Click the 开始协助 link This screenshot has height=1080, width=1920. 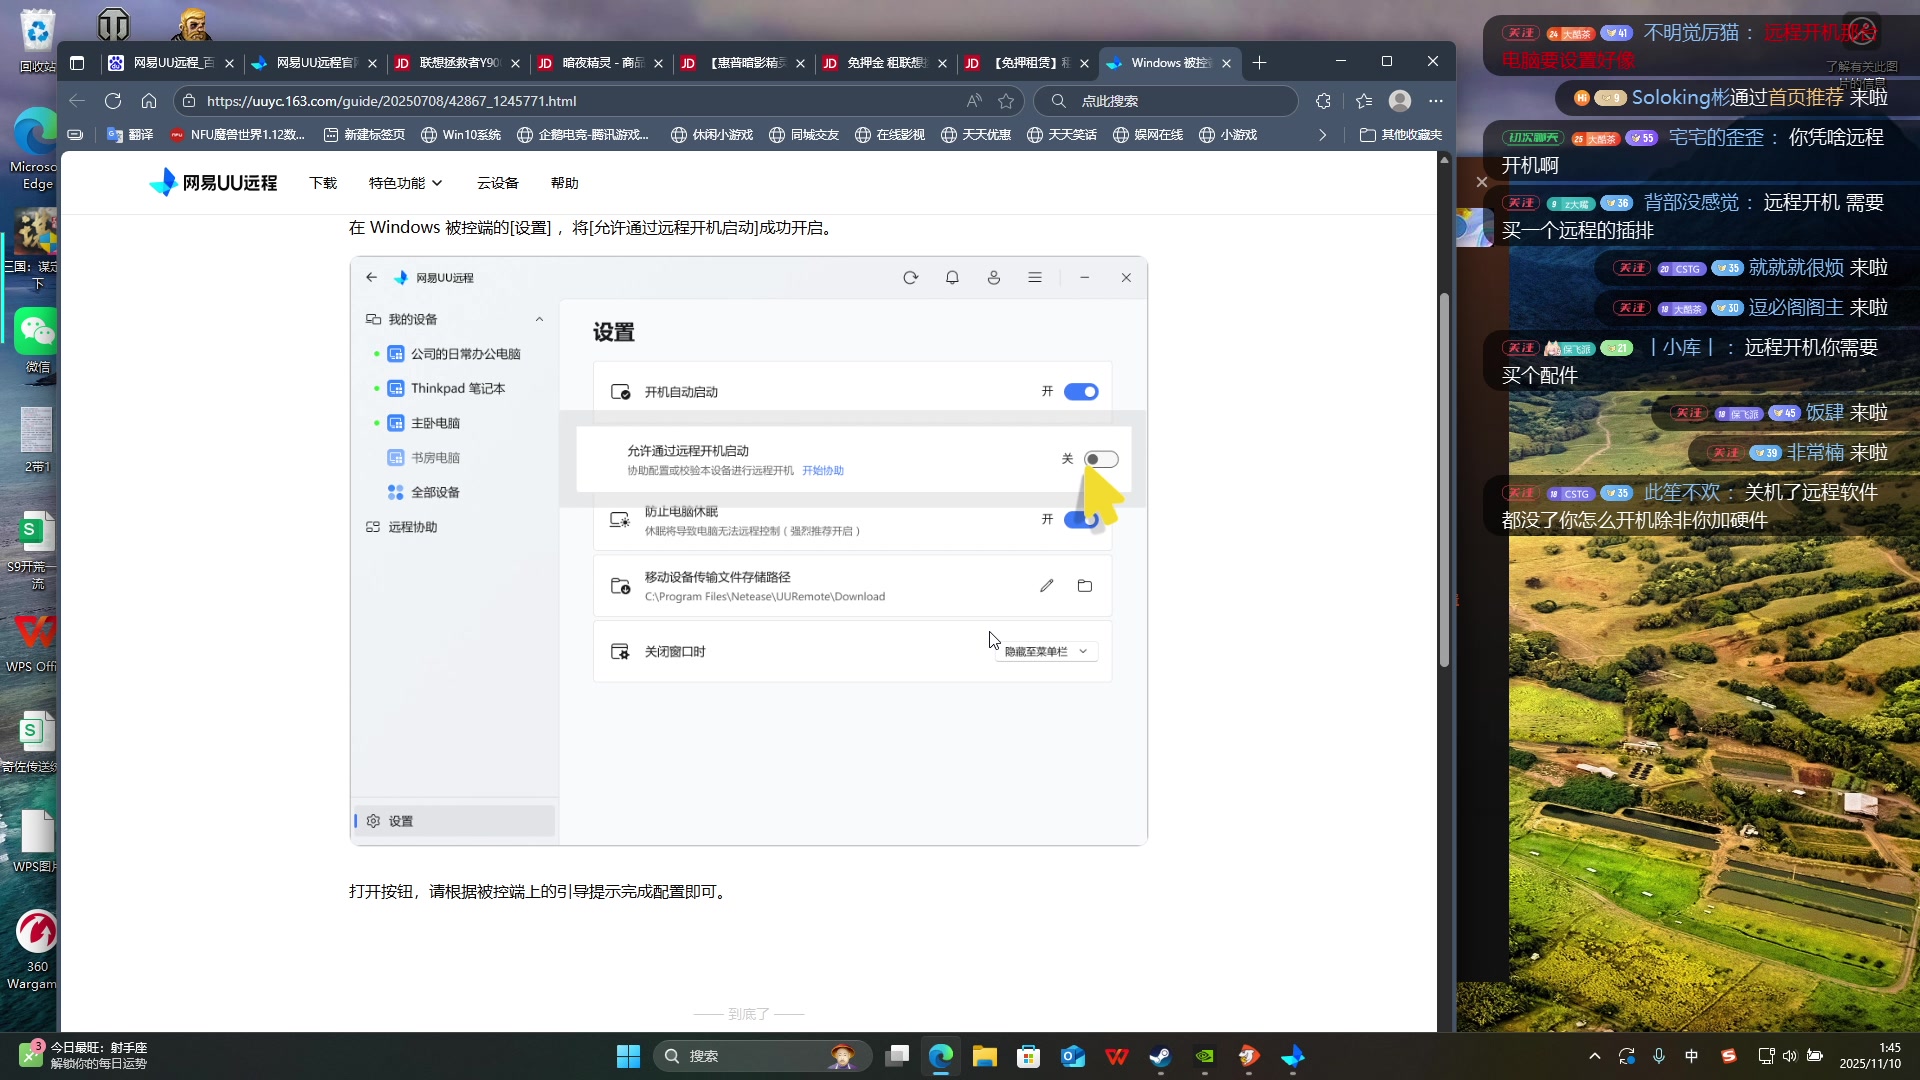(823, 470)
